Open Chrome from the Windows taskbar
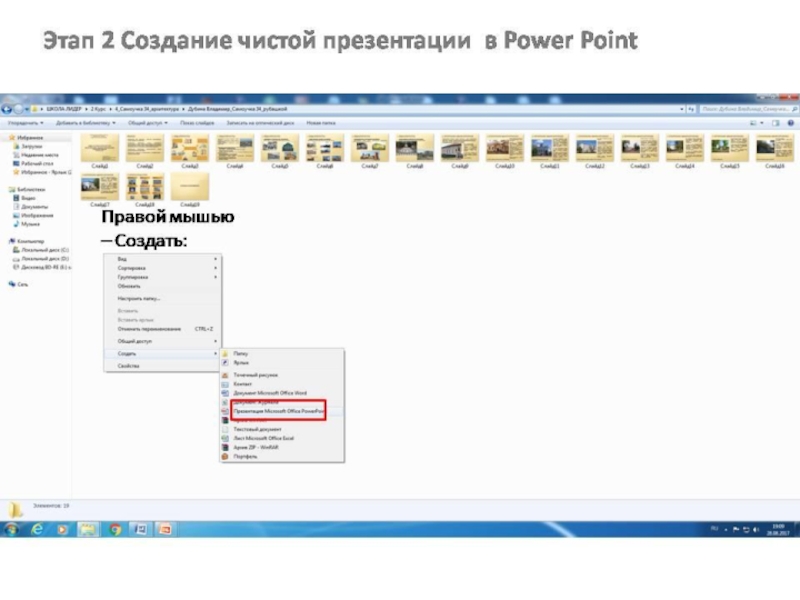 116,528
